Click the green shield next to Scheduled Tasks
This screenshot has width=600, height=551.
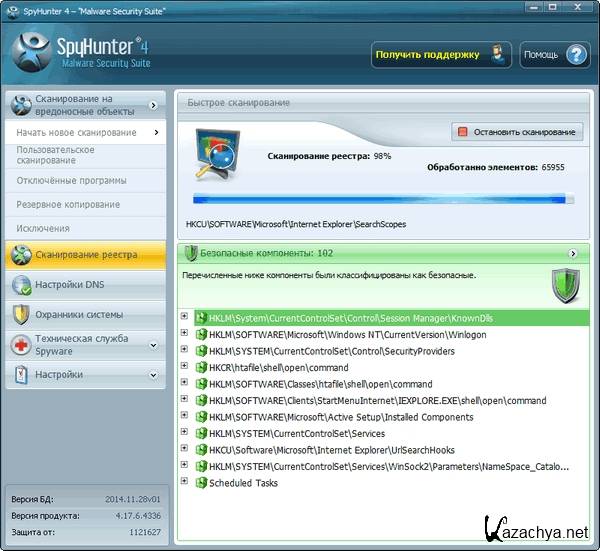(200, 483)
